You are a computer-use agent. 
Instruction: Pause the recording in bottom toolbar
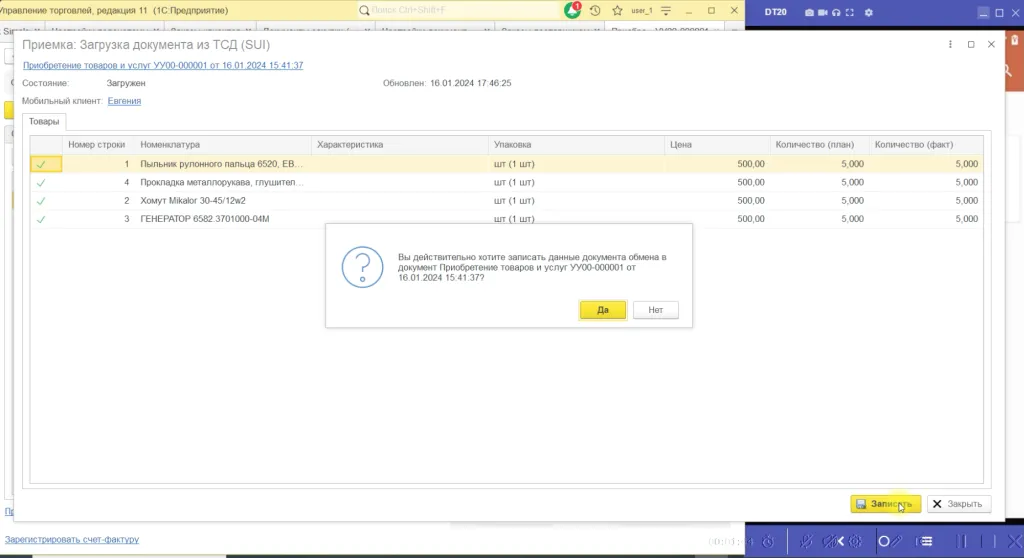pos(961,541)
